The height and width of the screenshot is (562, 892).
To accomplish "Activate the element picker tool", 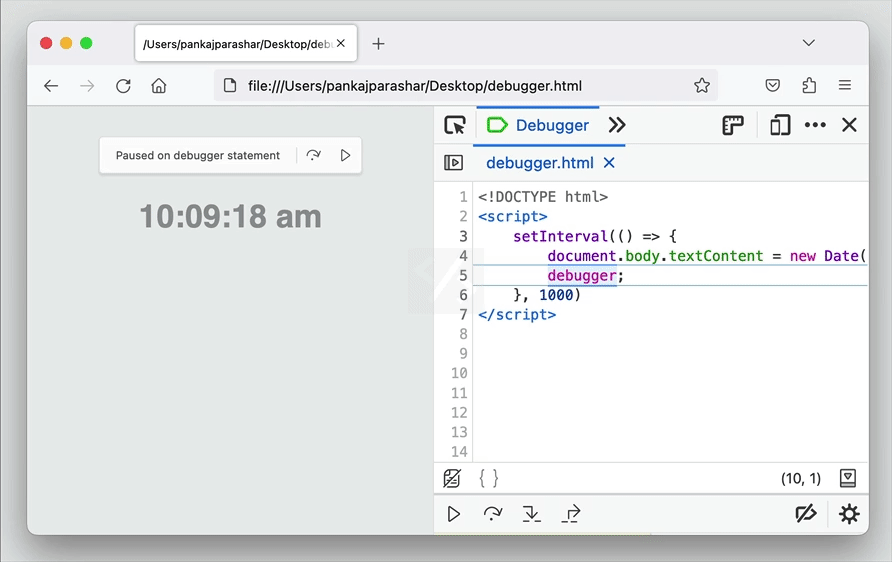I will [455, 125].
